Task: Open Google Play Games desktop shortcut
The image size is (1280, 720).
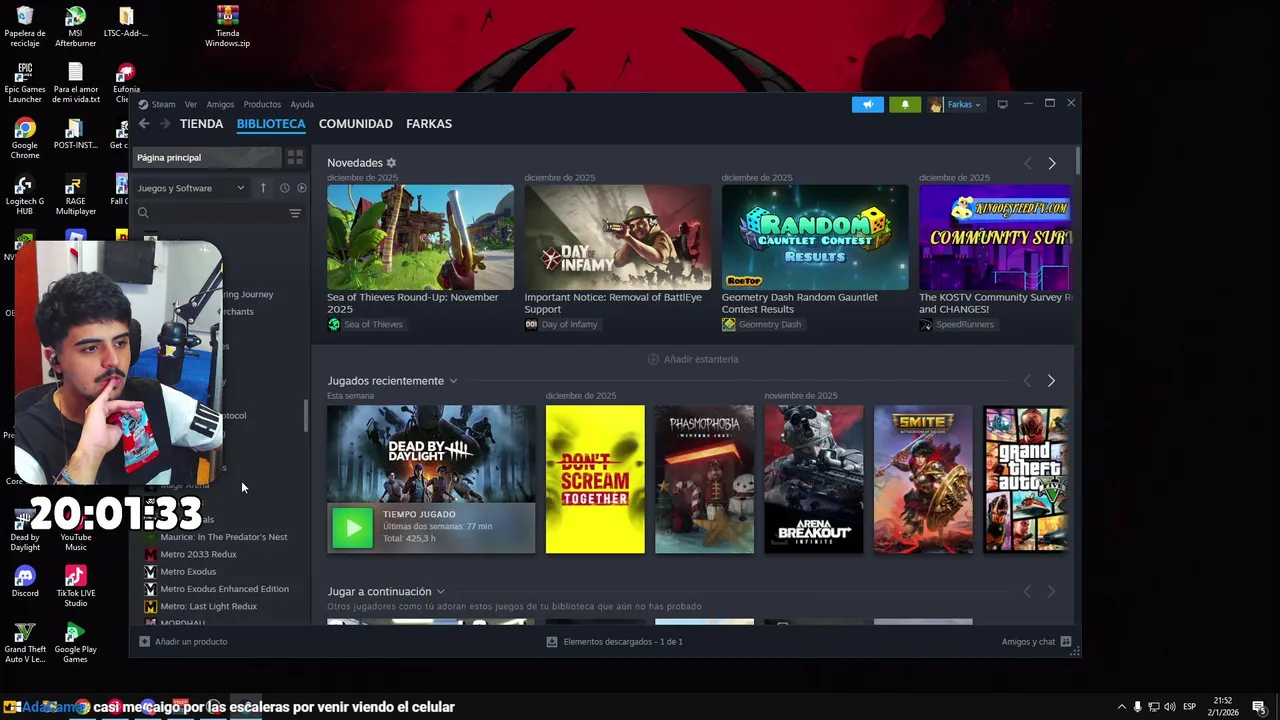Action: (x=75, y=642)
